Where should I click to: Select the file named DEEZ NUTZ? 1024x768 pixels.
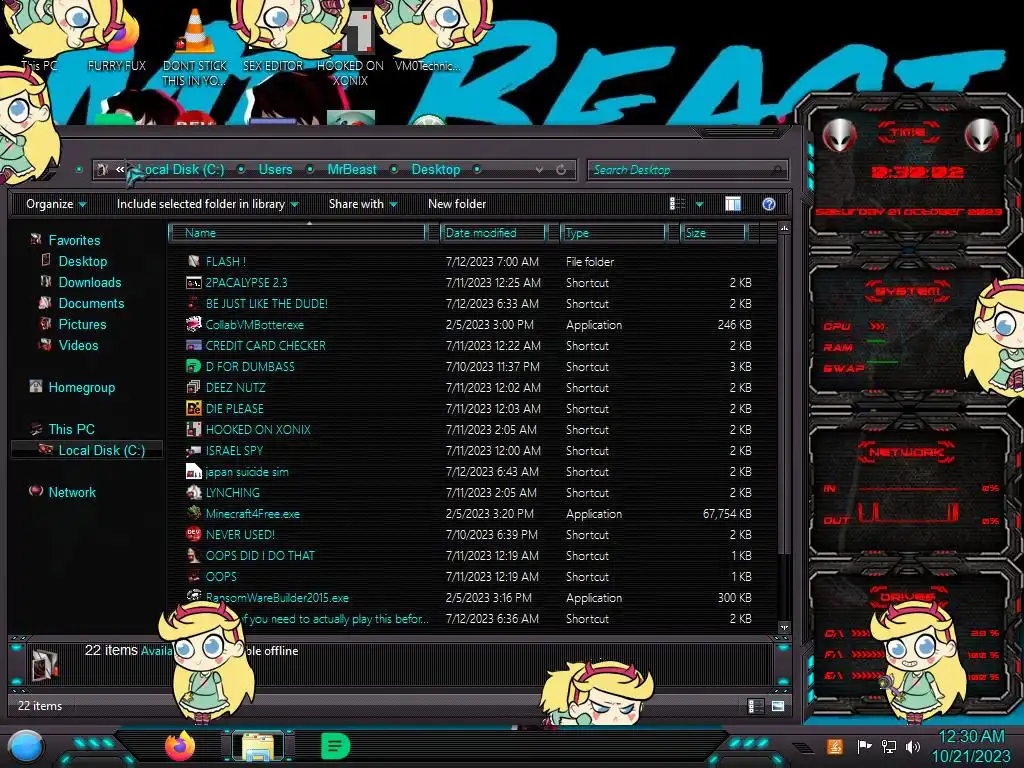pos(236,387)
